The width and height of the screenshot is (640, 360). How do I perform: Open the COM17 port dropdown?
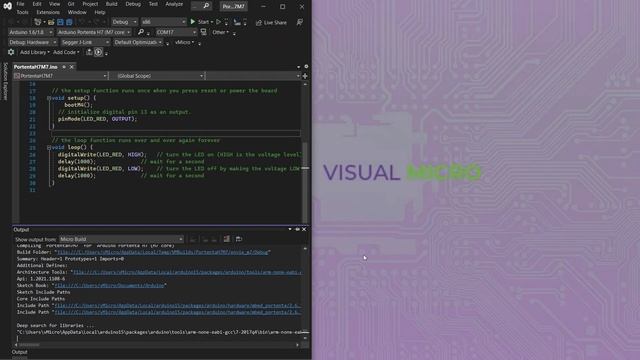(176, 32)
